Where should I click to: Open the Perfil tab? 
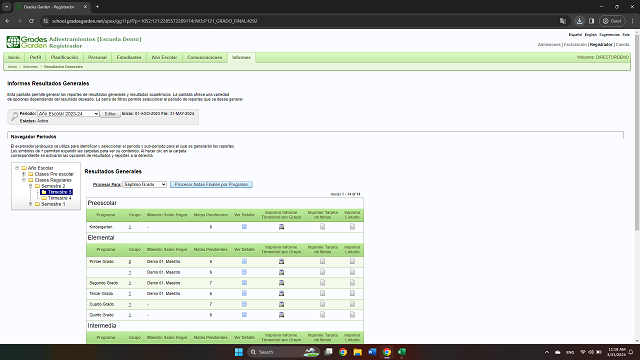coord(36,58)
